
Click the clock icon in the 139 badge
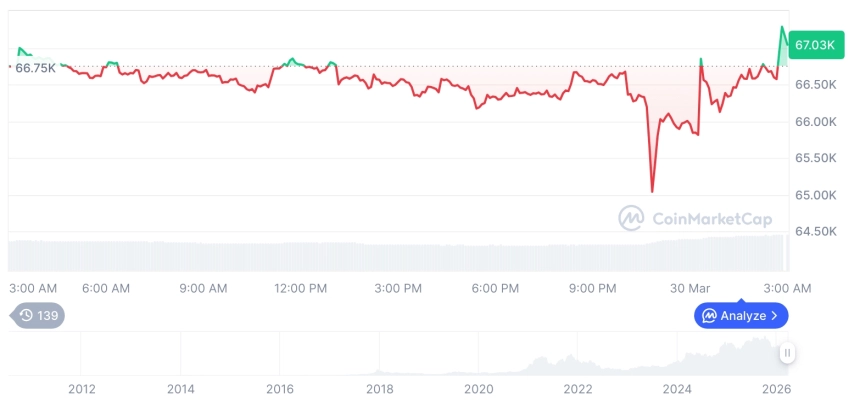pyautogui.click(x=26, y=315)
